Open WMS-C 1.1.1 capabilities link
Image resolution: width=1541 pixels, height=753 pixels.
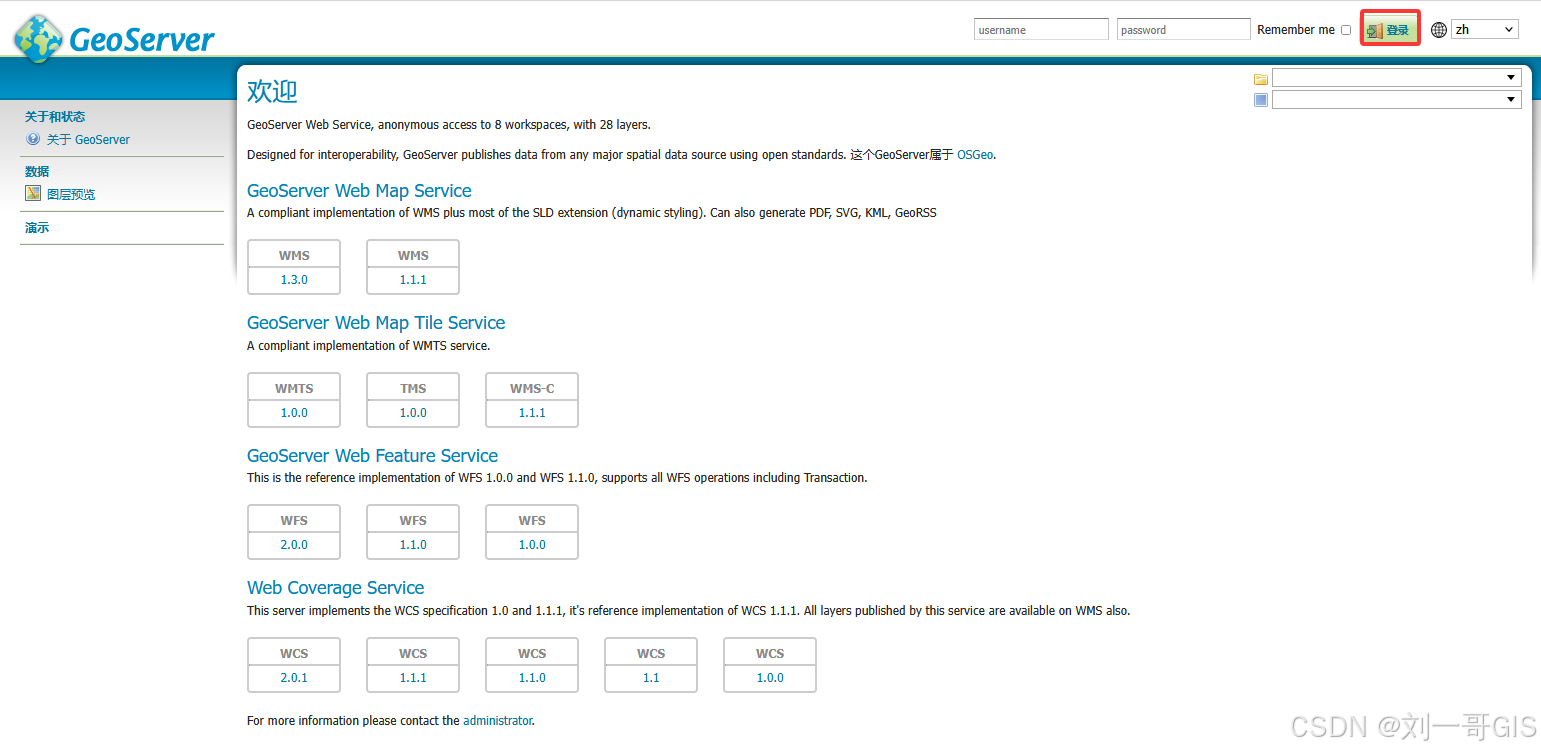pos(532,413)
